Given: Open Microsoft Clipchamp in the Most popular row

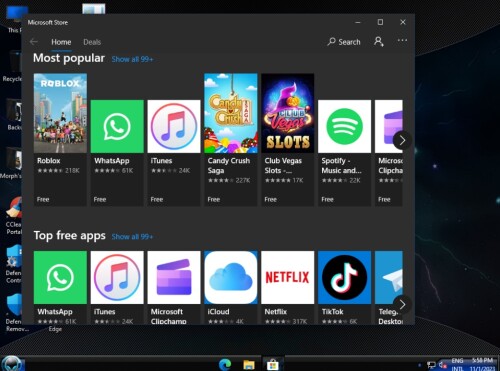Looking at the screenshot, I should tap(389, 153).
